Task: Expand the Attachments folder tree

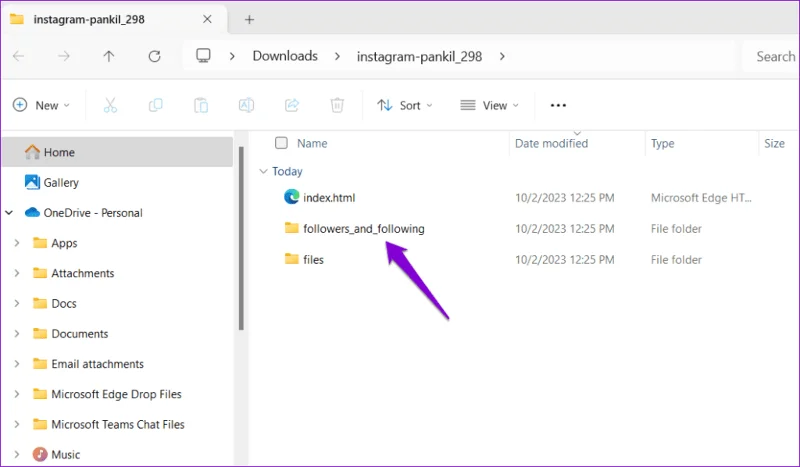Action: coord(17,273)
